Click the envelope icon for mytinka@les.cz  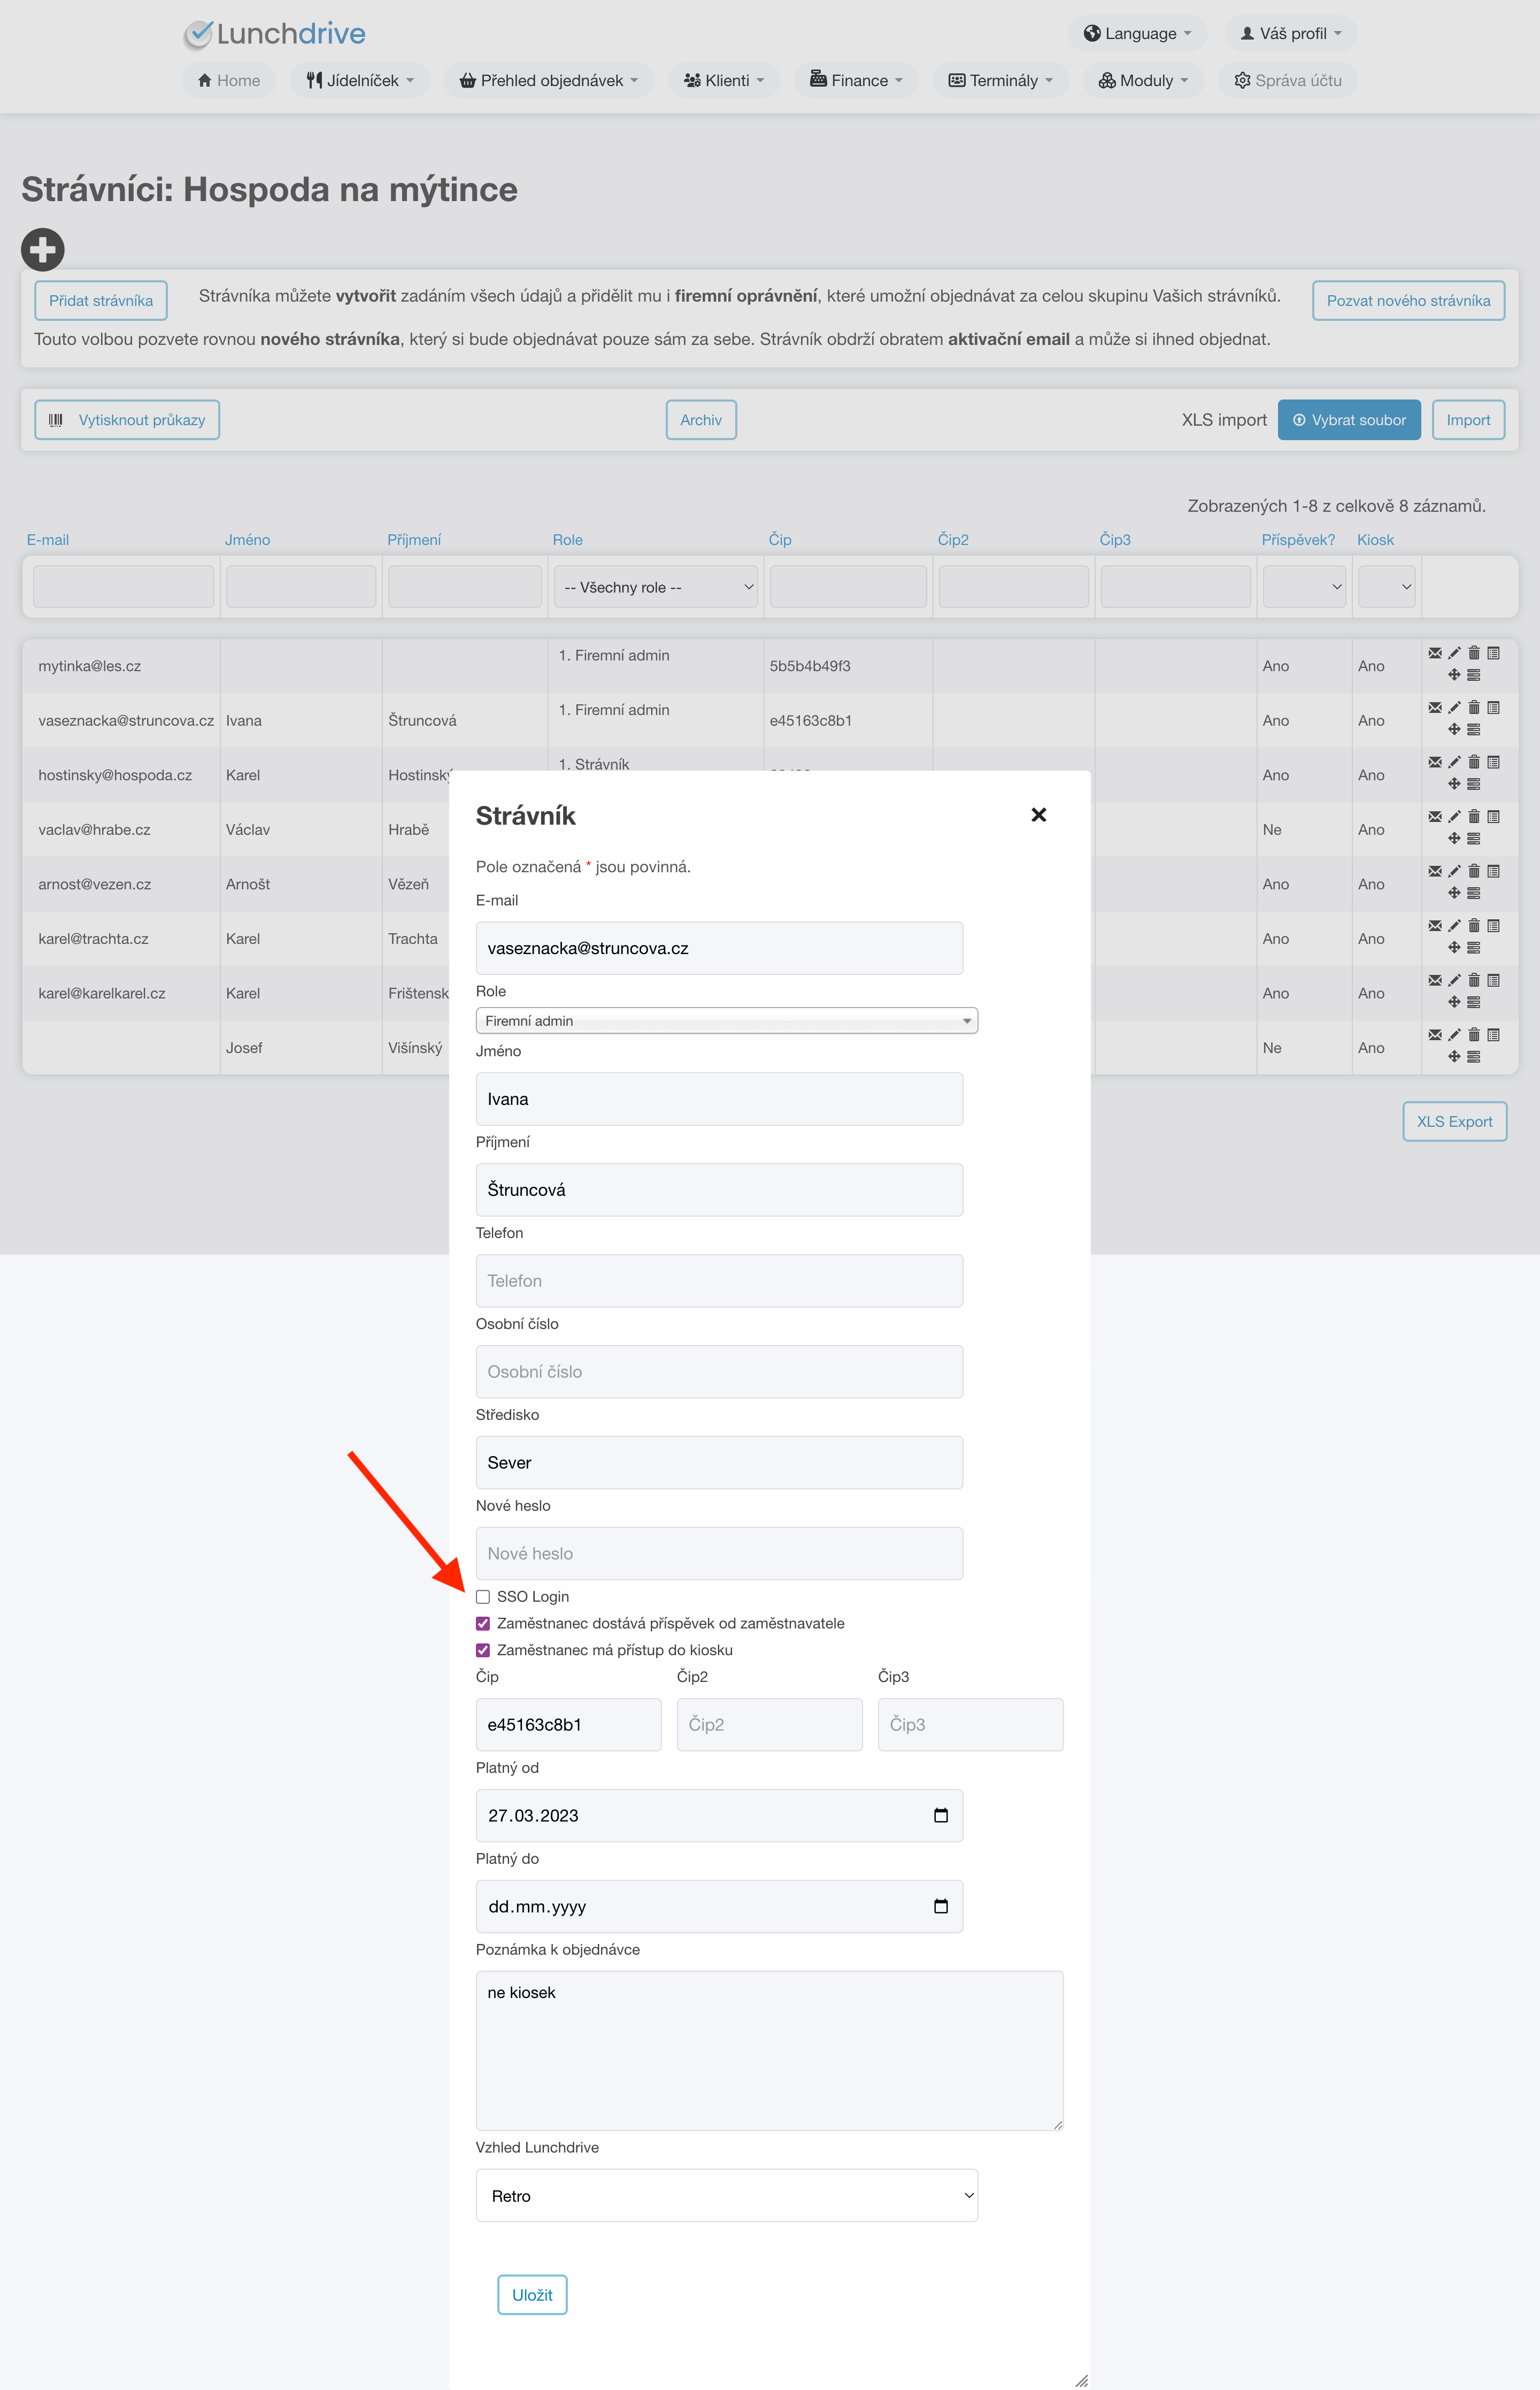coord(1435,653)
